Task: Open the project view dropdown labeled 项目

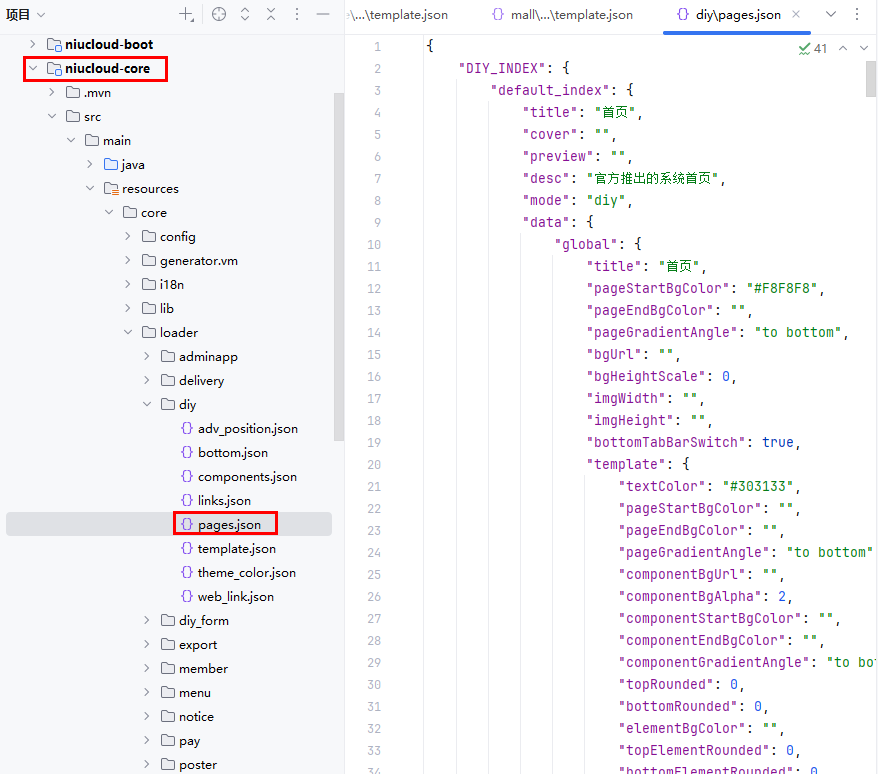Action: 27,14
